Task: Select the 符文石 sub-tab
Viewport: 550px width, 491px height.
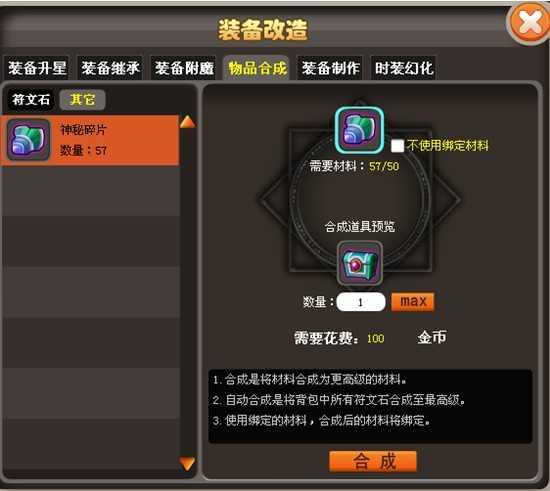Action: coord(31,100)
